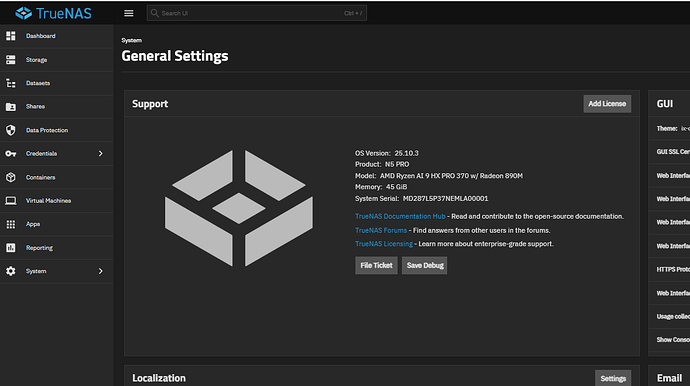Click the Apps grid icon

pyautogui.click(x=11, y=224)
